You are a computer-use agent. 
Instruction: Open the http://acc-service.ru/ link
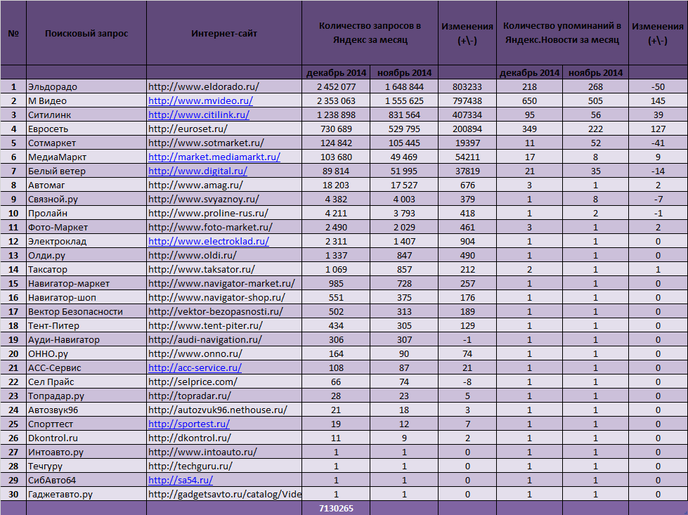coord(195,368)
